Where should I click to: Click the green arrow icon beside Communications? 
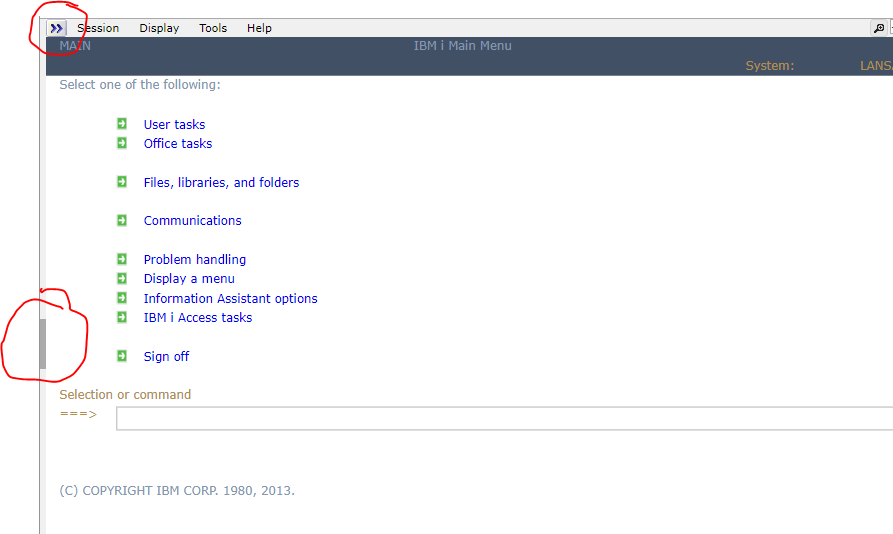click(x=122, y=220)
